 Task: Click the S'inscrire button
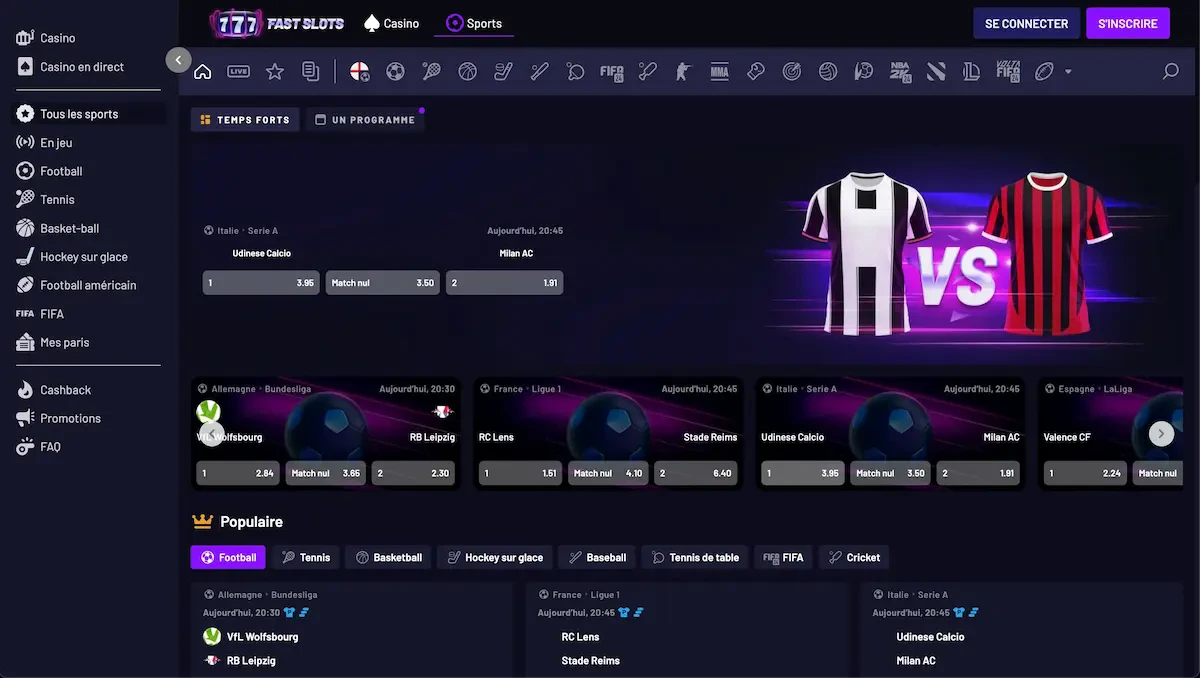1127,23
